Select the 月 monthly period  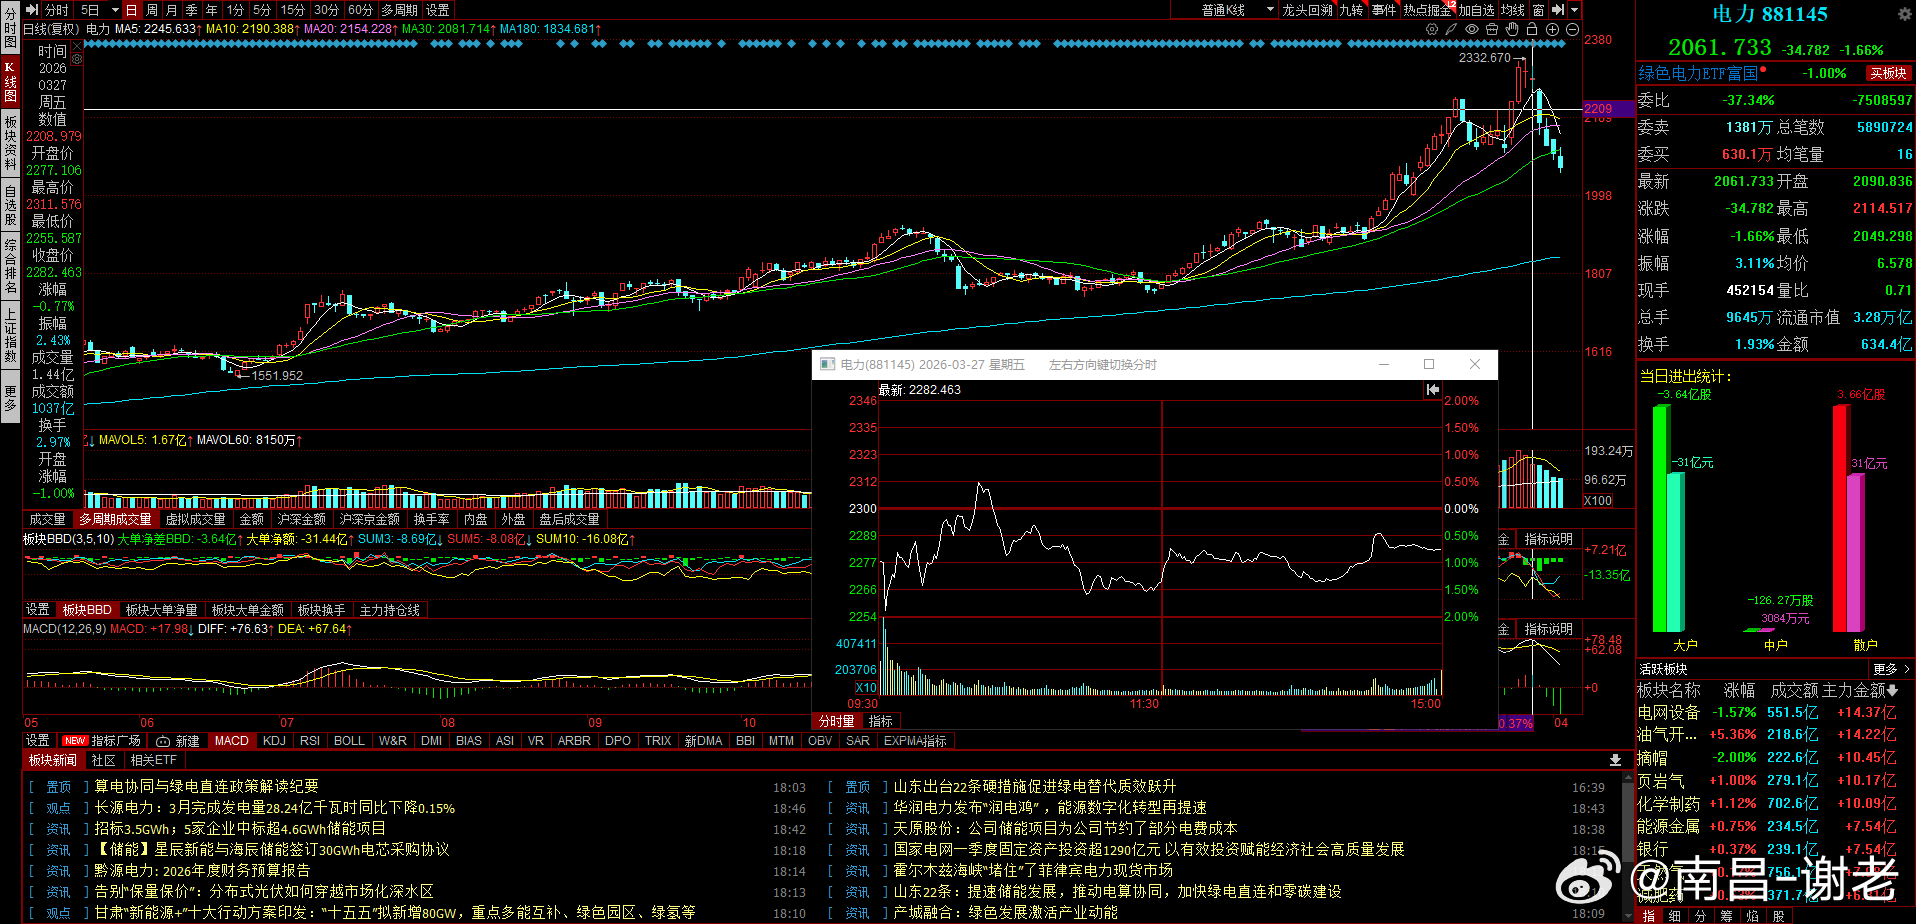(x=172, y=10)
